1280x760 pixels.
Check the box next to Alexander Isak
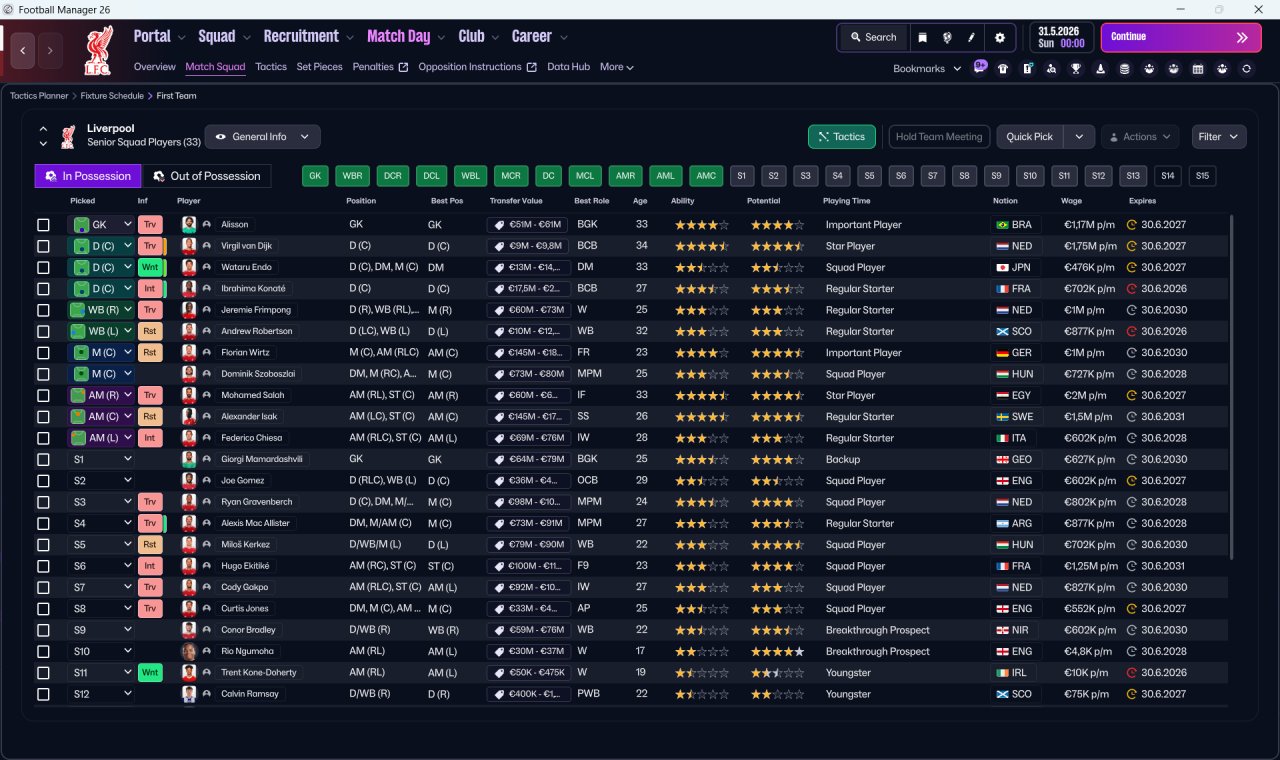point(43,417)
